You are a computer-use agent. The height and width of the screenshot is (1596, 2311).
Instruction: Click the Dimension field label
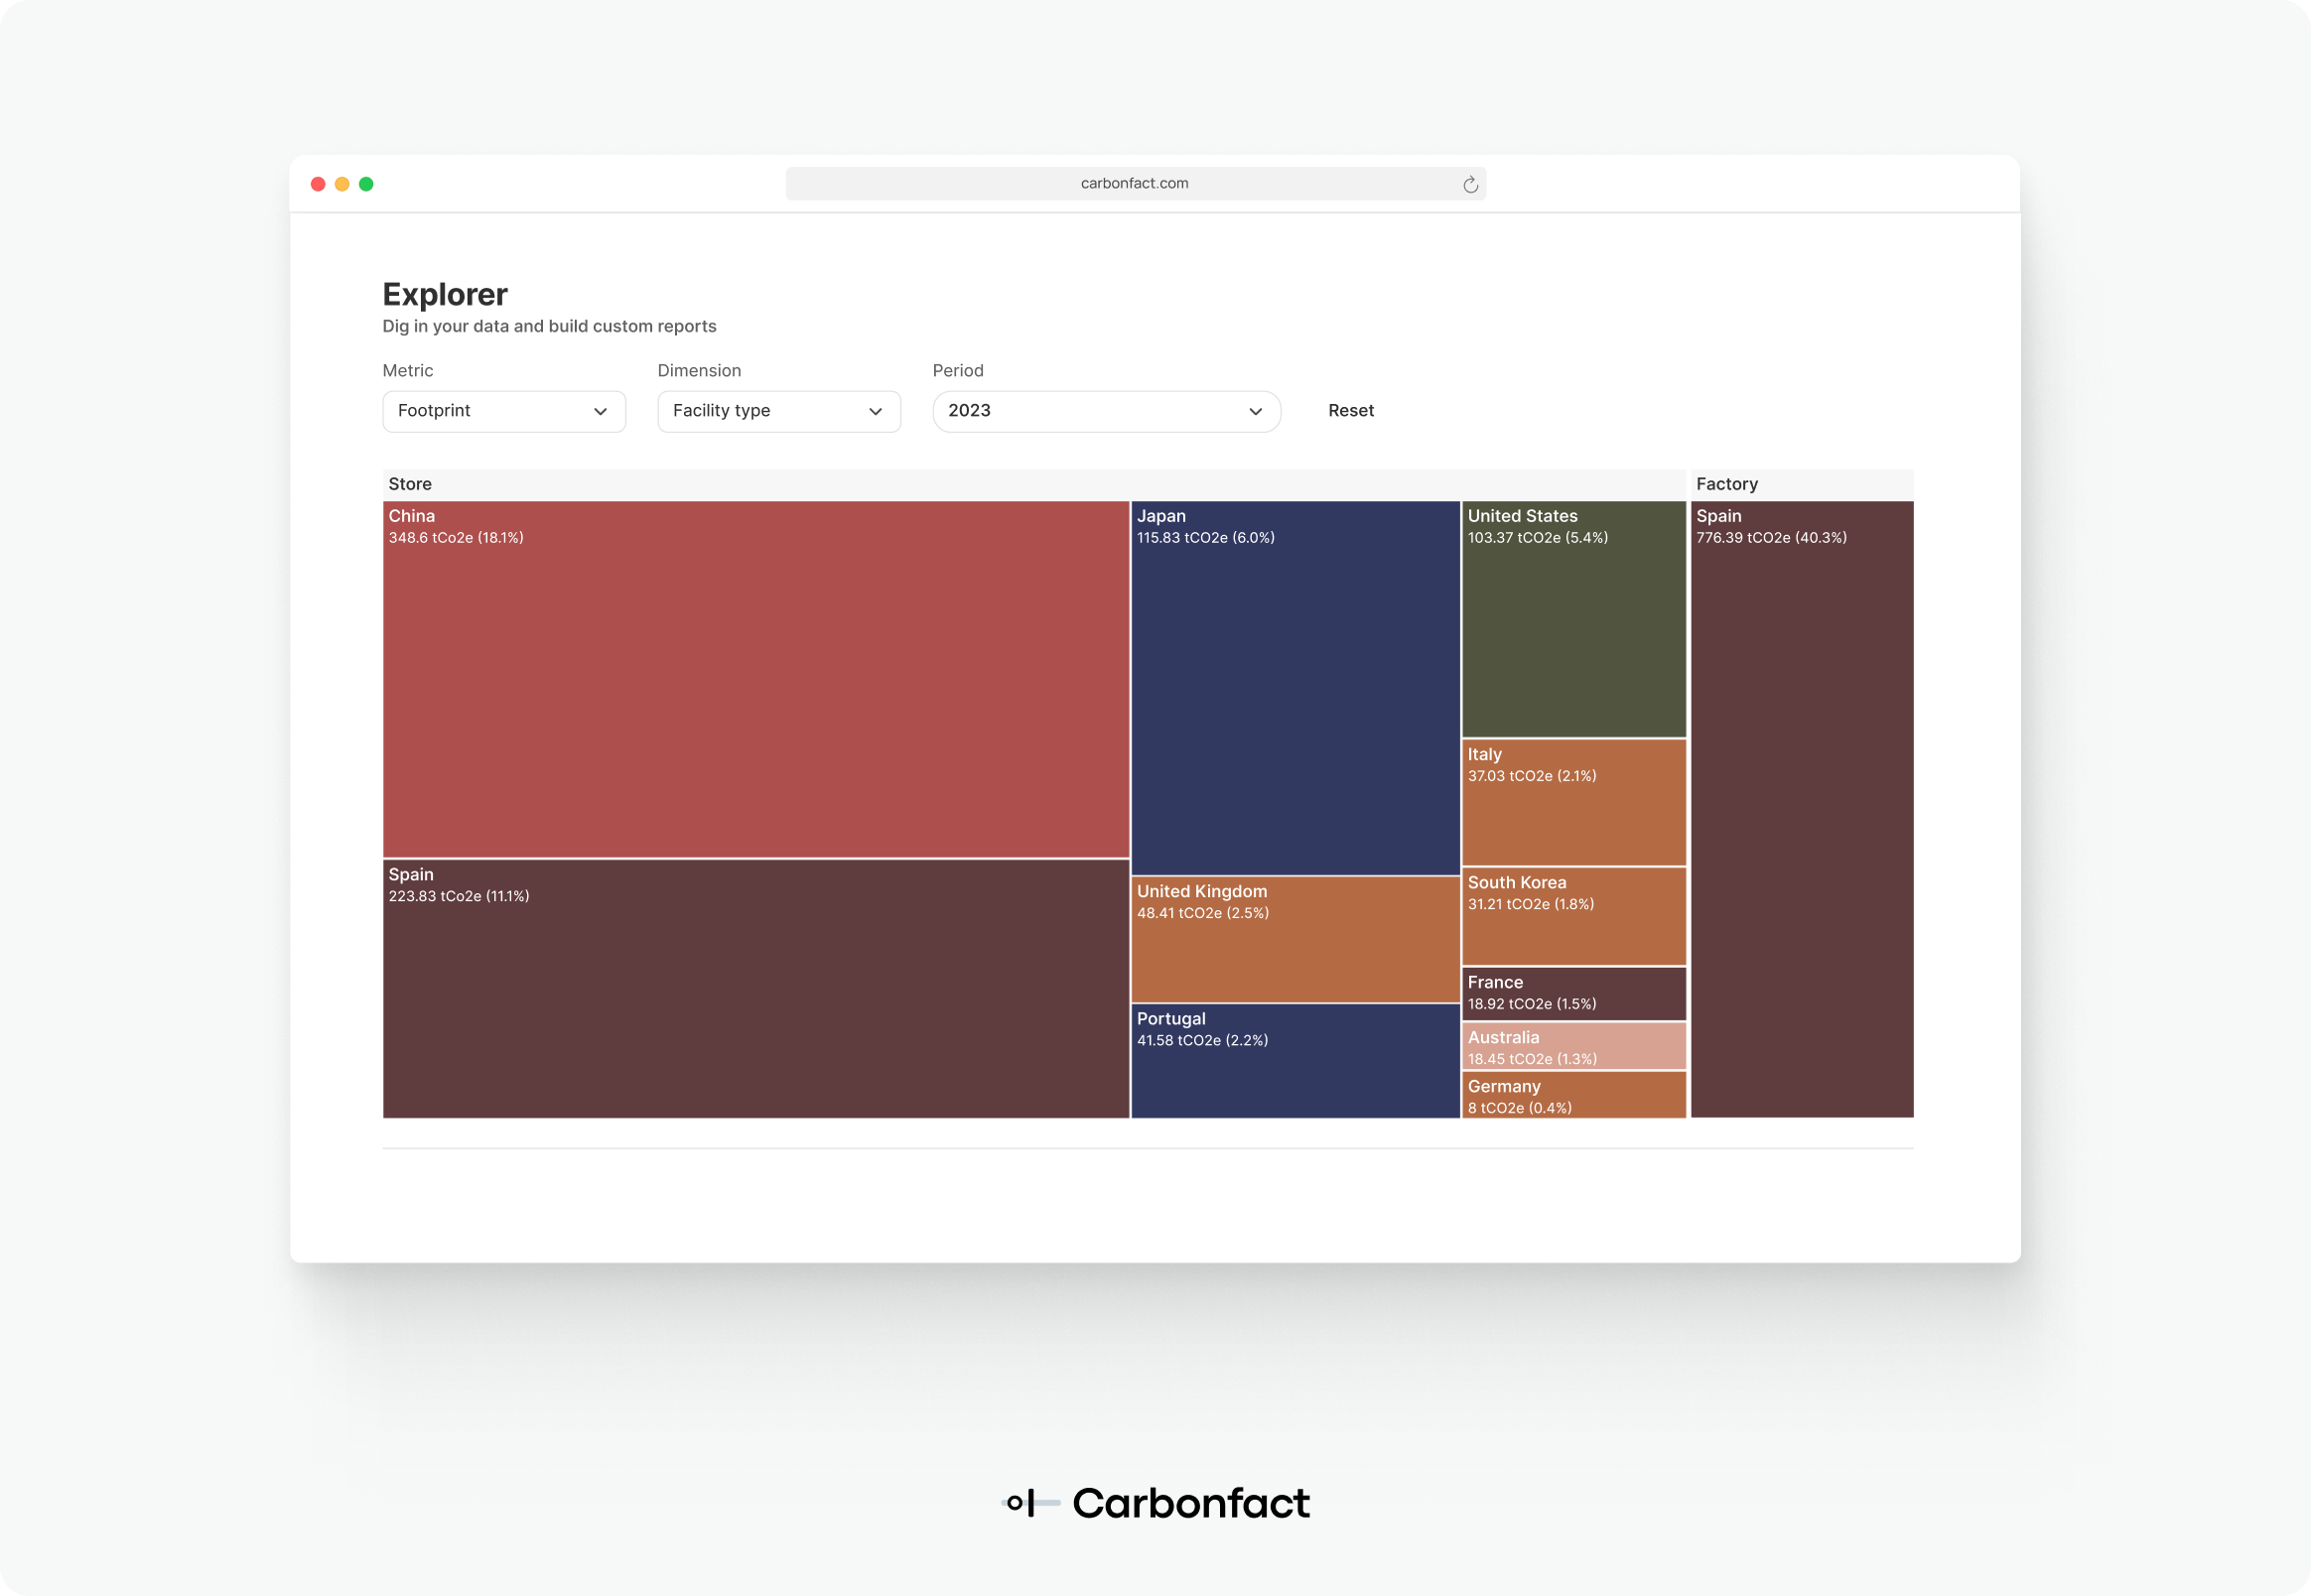click(x=699, y=371)
